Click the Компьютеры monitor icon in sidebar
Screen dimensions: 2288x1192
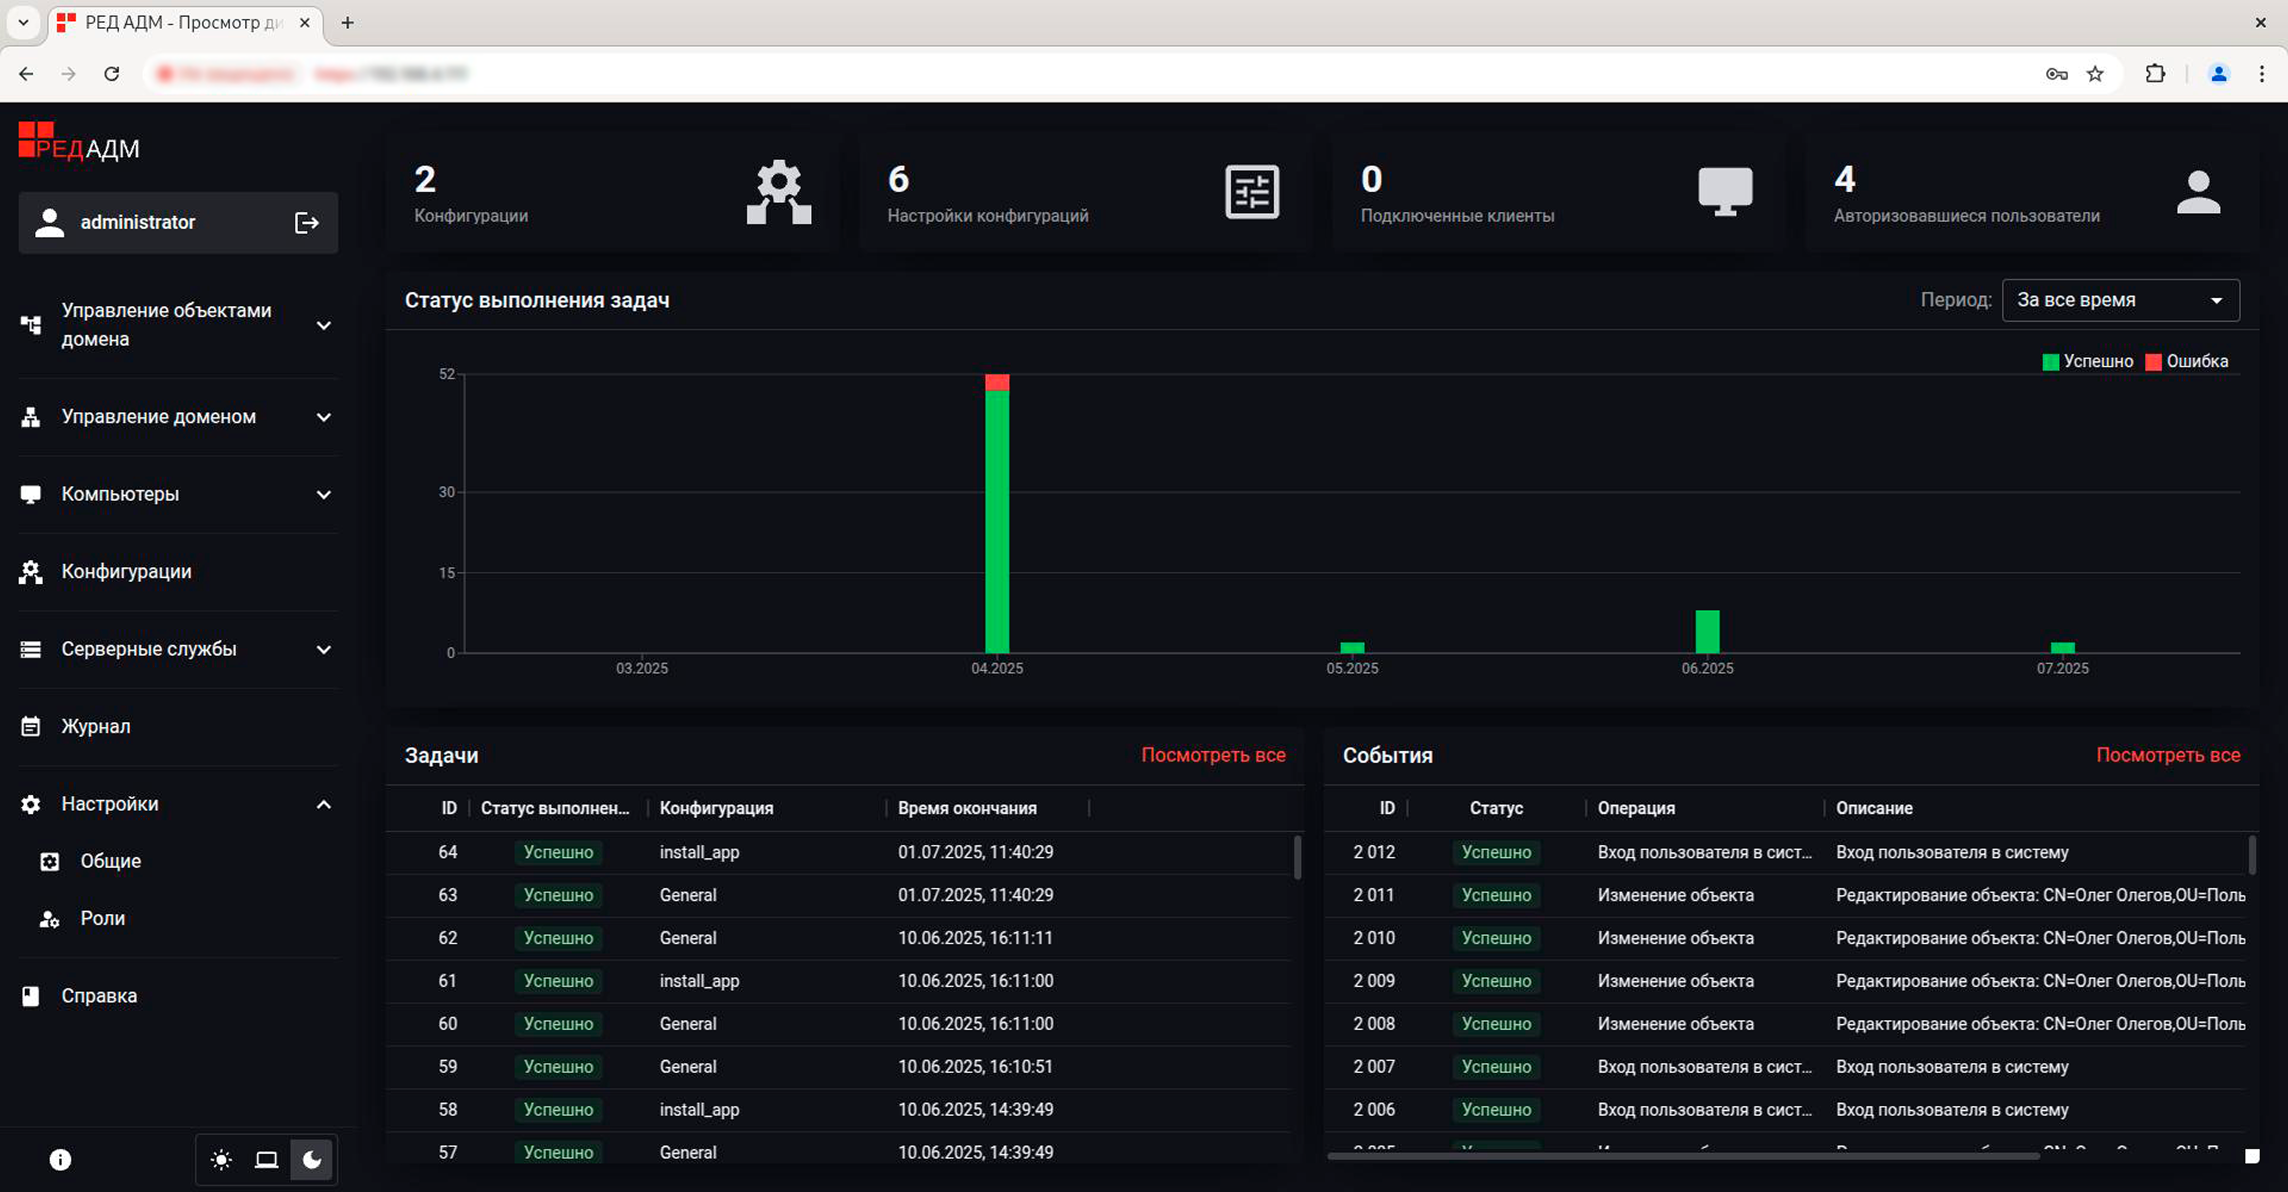point(31,494)
